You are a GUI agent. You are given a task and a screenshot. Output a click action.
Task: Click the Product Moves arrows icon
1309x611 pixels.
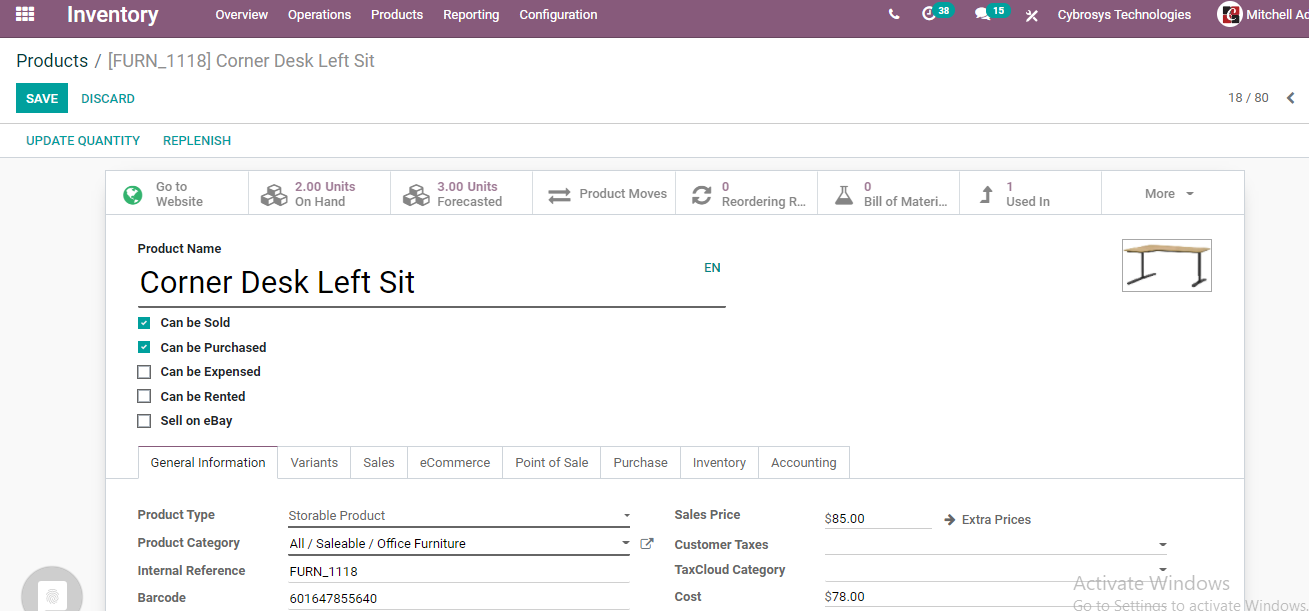559,194
